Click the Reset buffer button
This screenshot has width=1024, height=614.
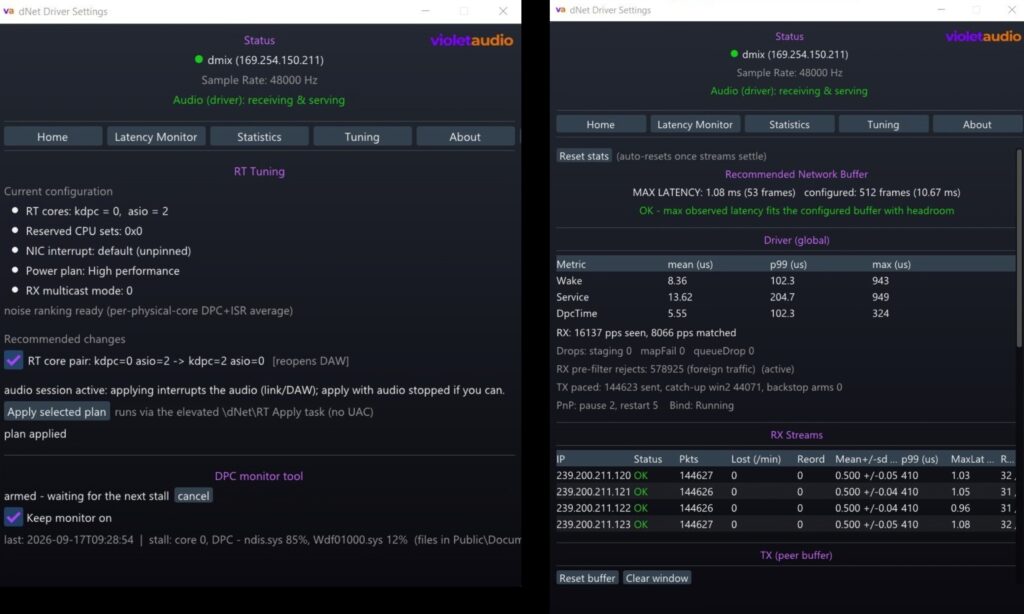587,578
